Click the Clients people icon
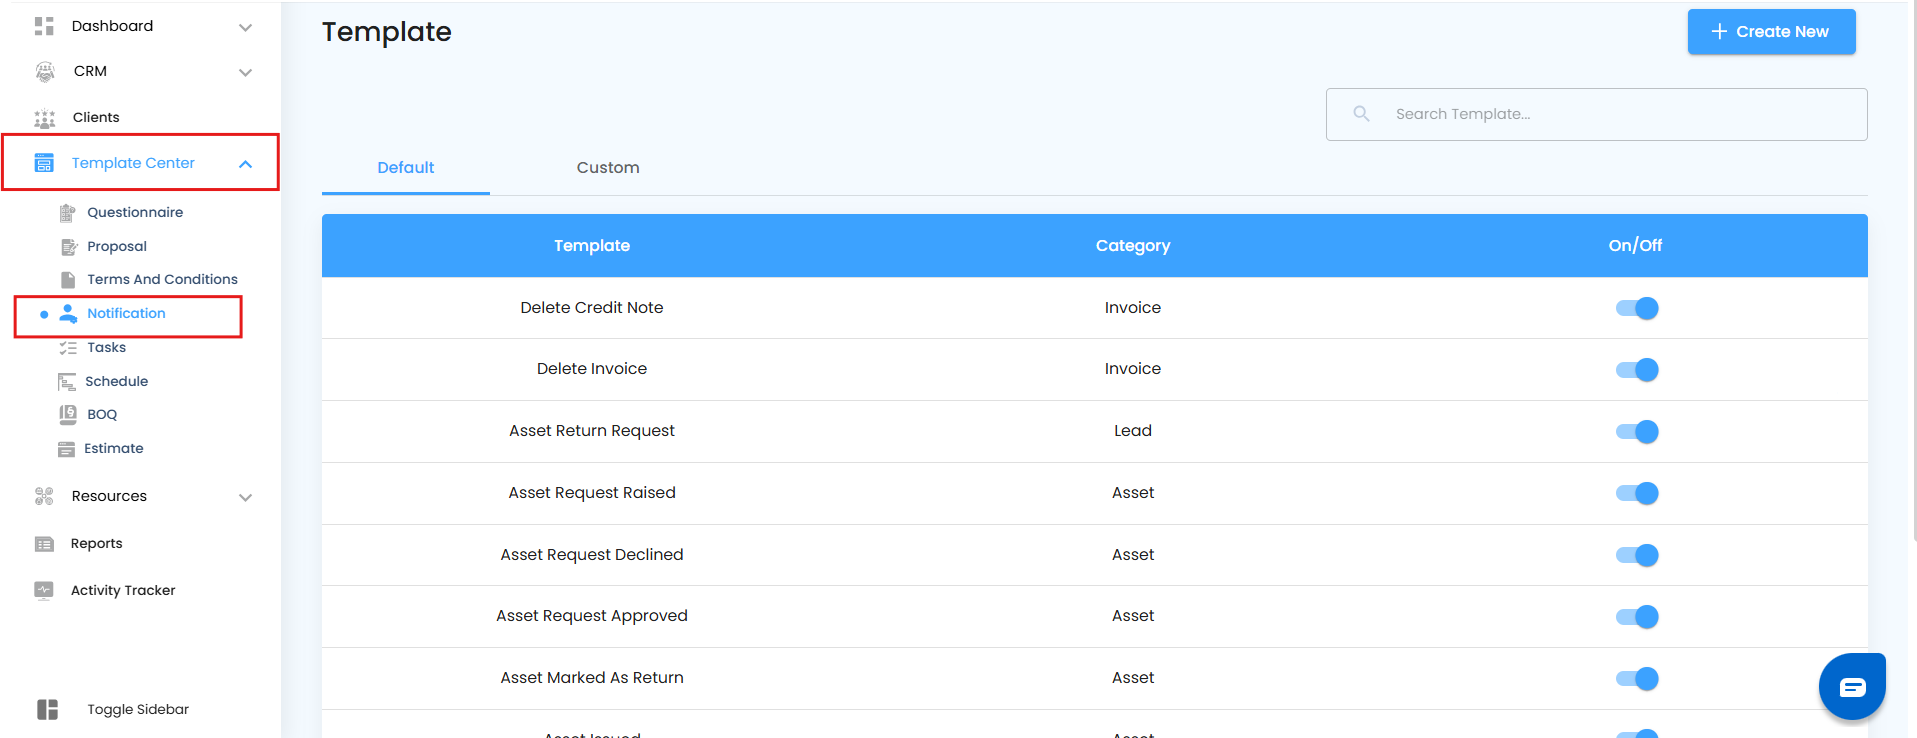The image size is (1917, 738). click(x=45, y=118)
